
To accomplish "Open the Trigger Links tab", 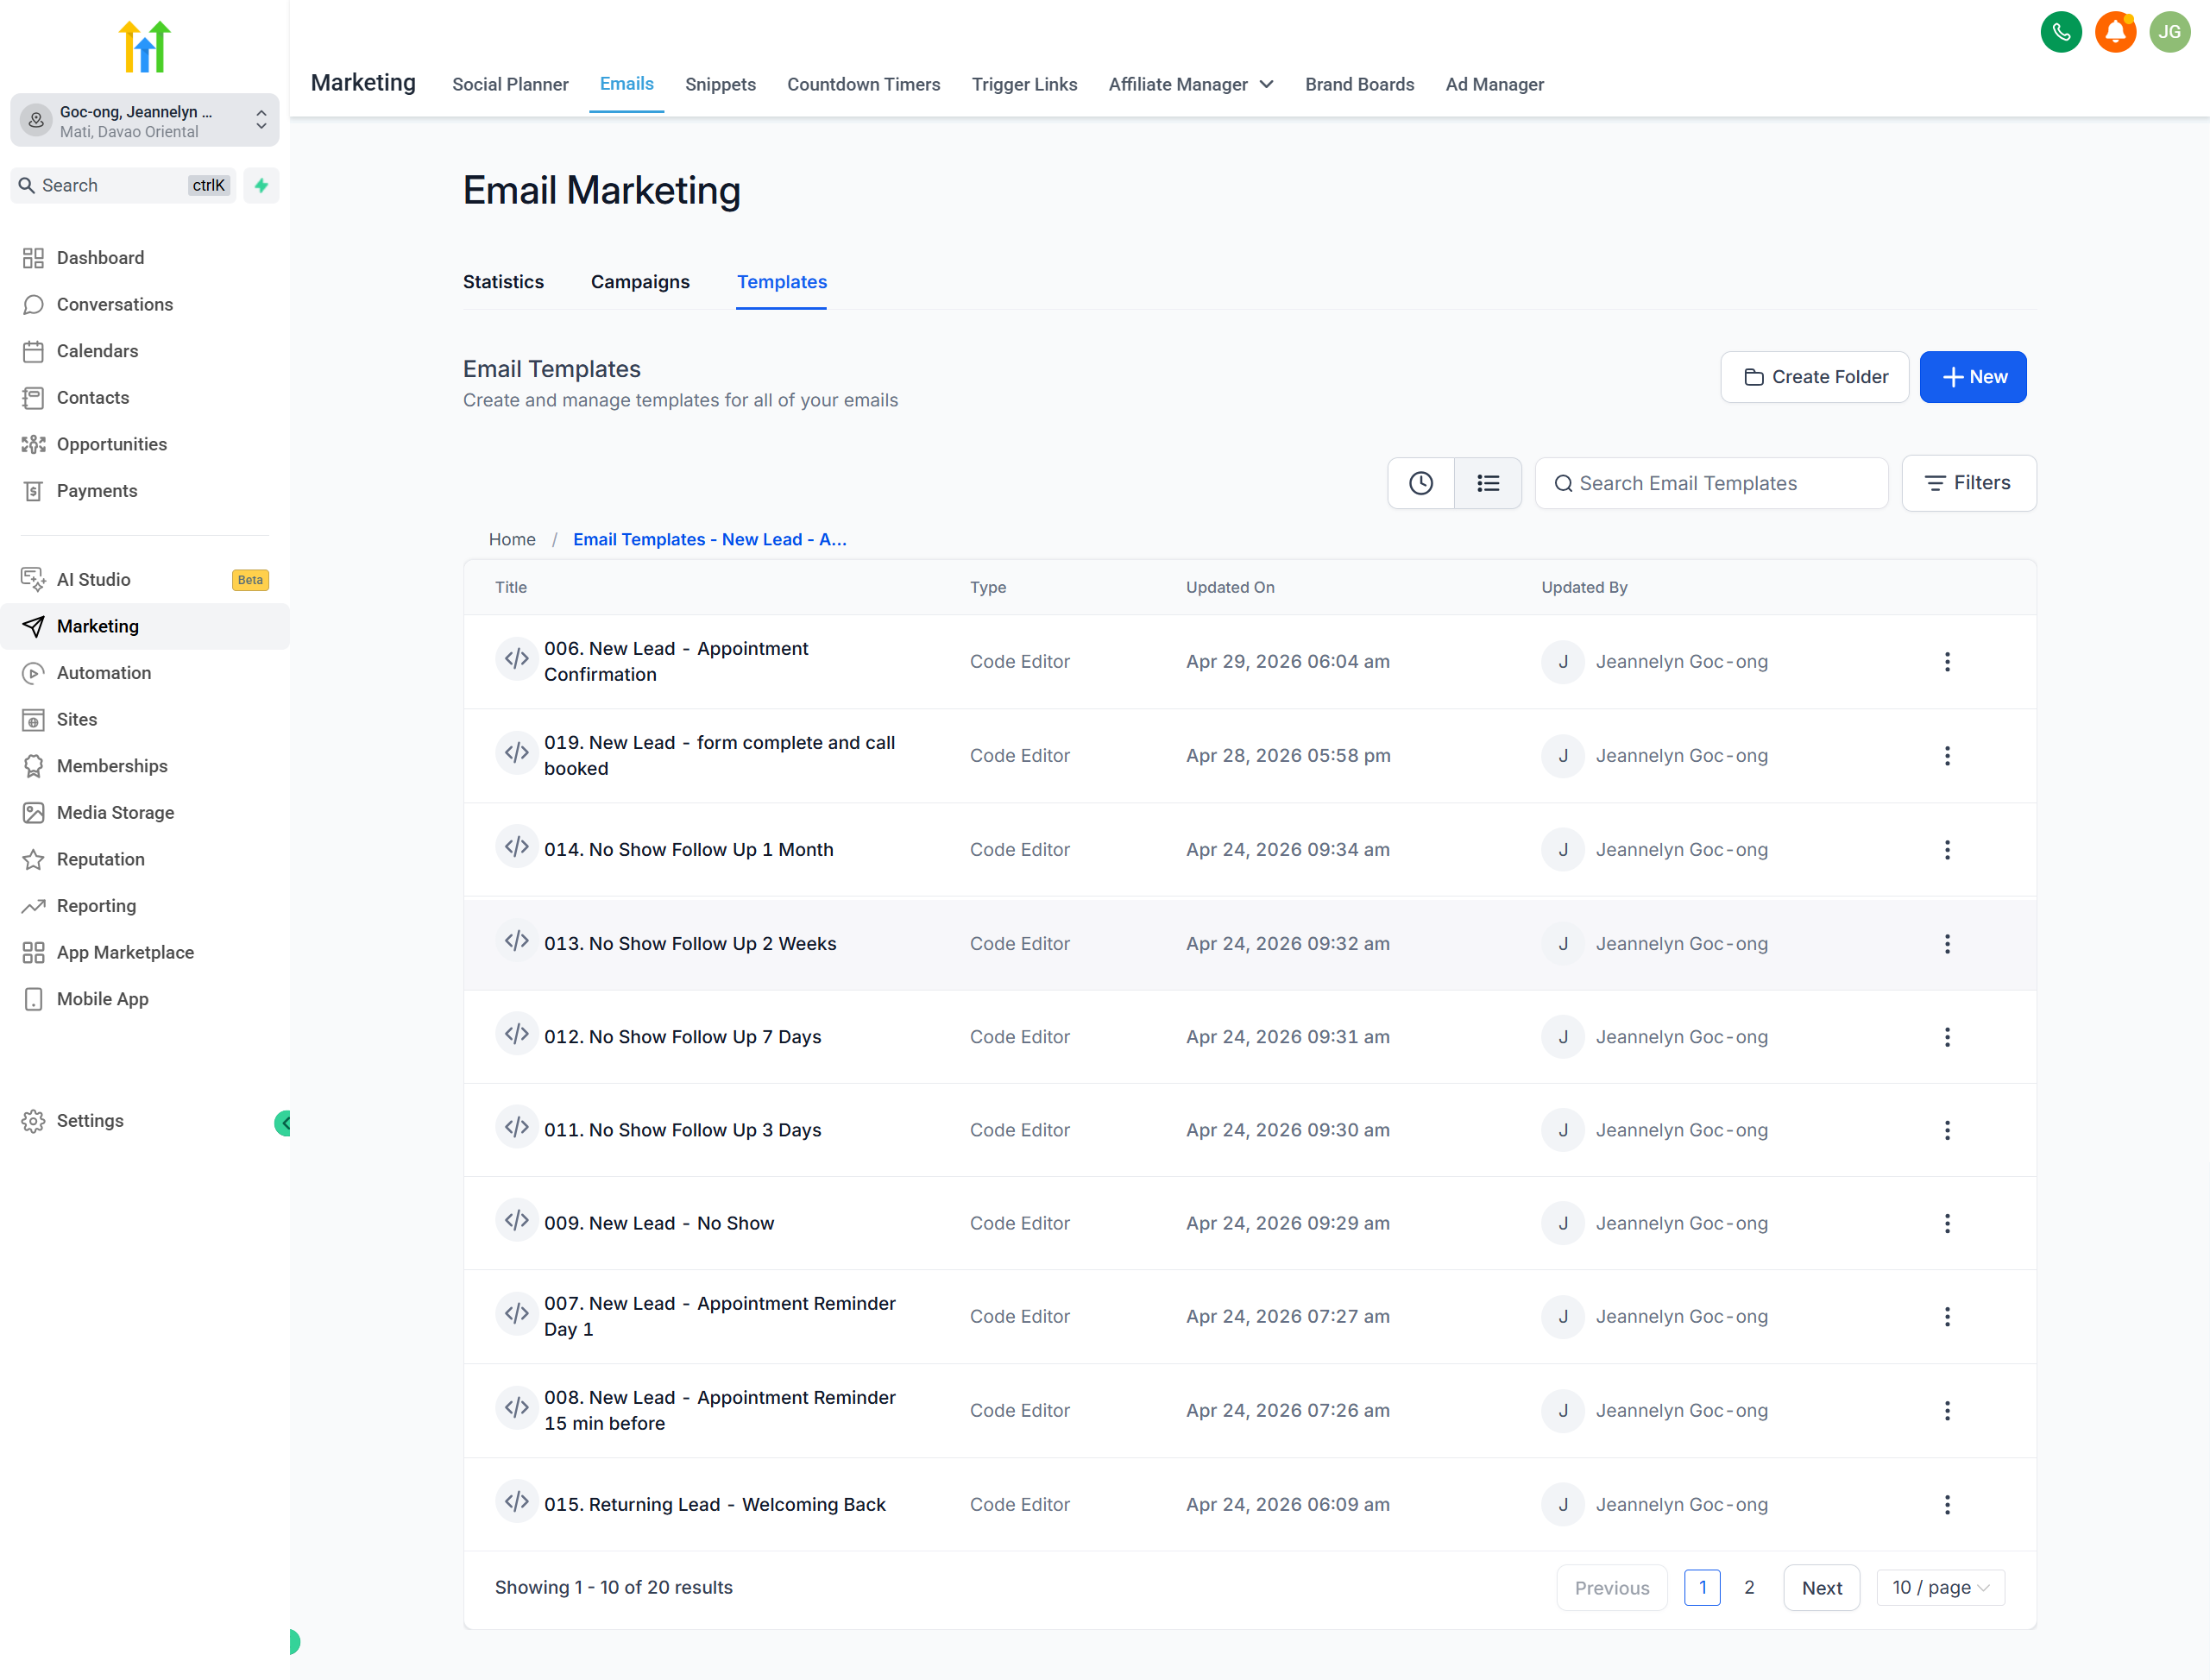I will (1024, 84).
